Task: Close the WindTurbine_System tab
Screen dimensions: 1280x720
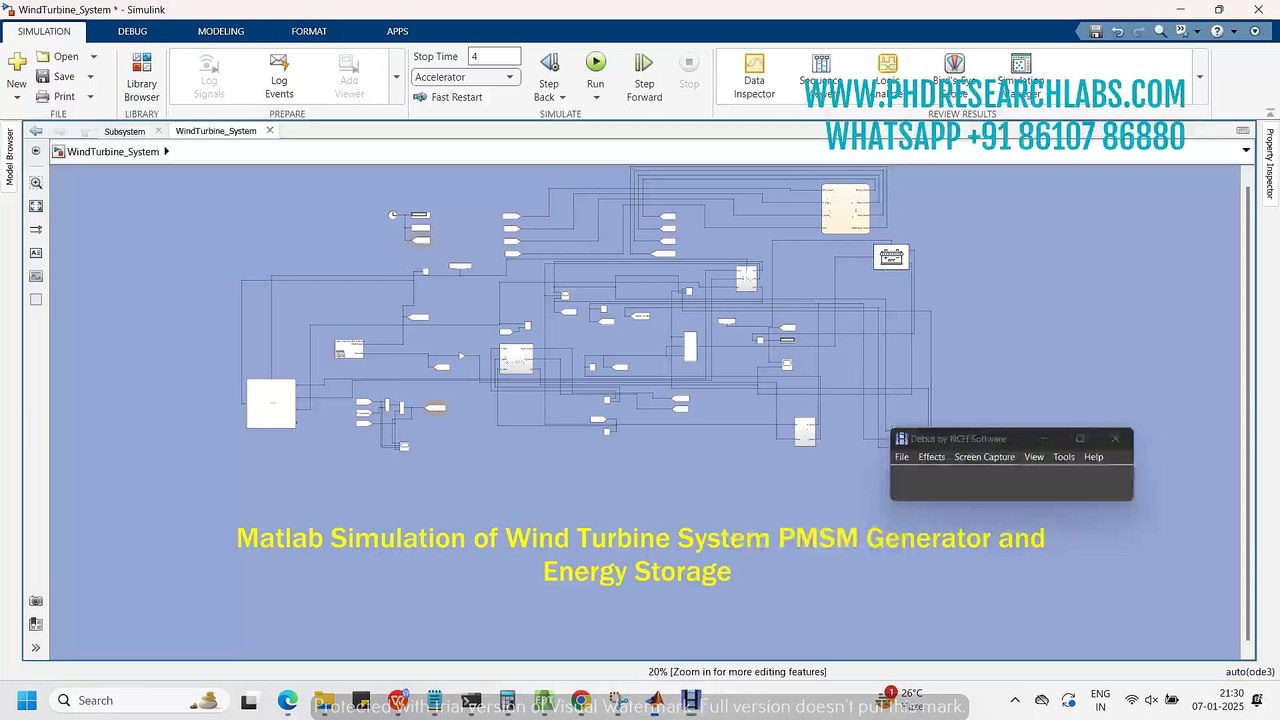Action: pyautogui.click(x=270, y=131)
